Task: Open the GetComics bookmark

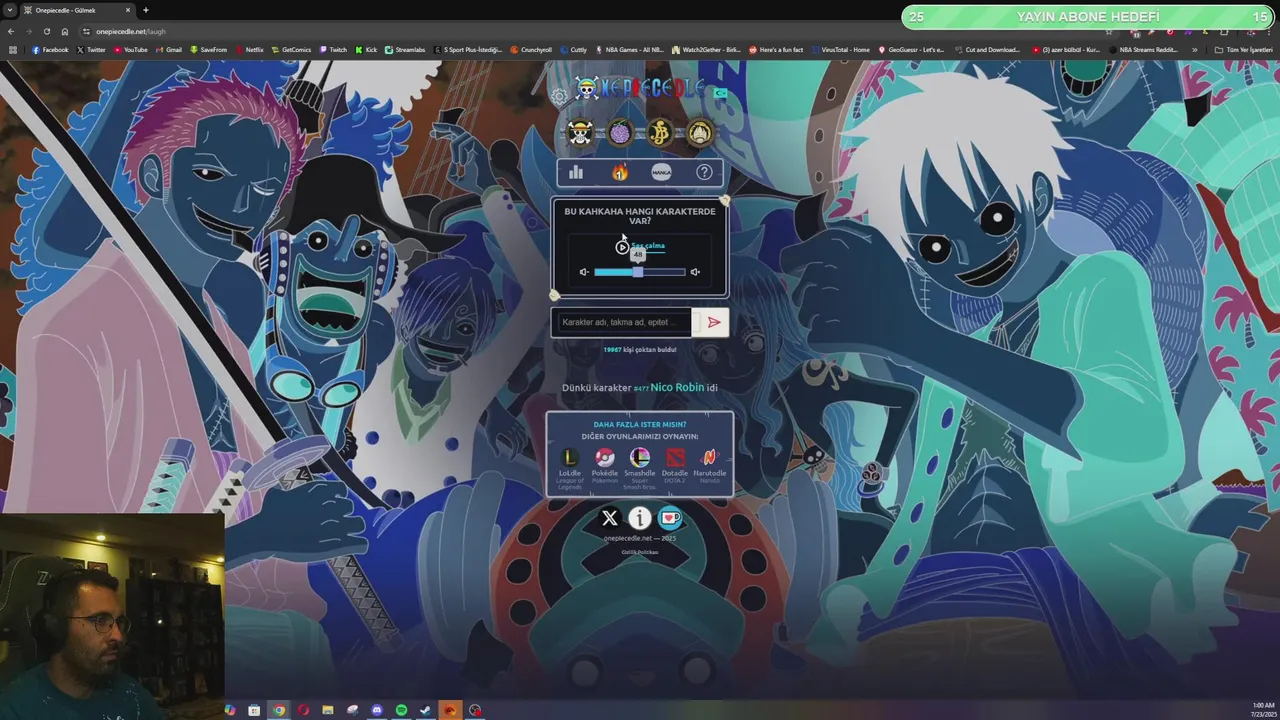Action: click(x=291, y=49)
